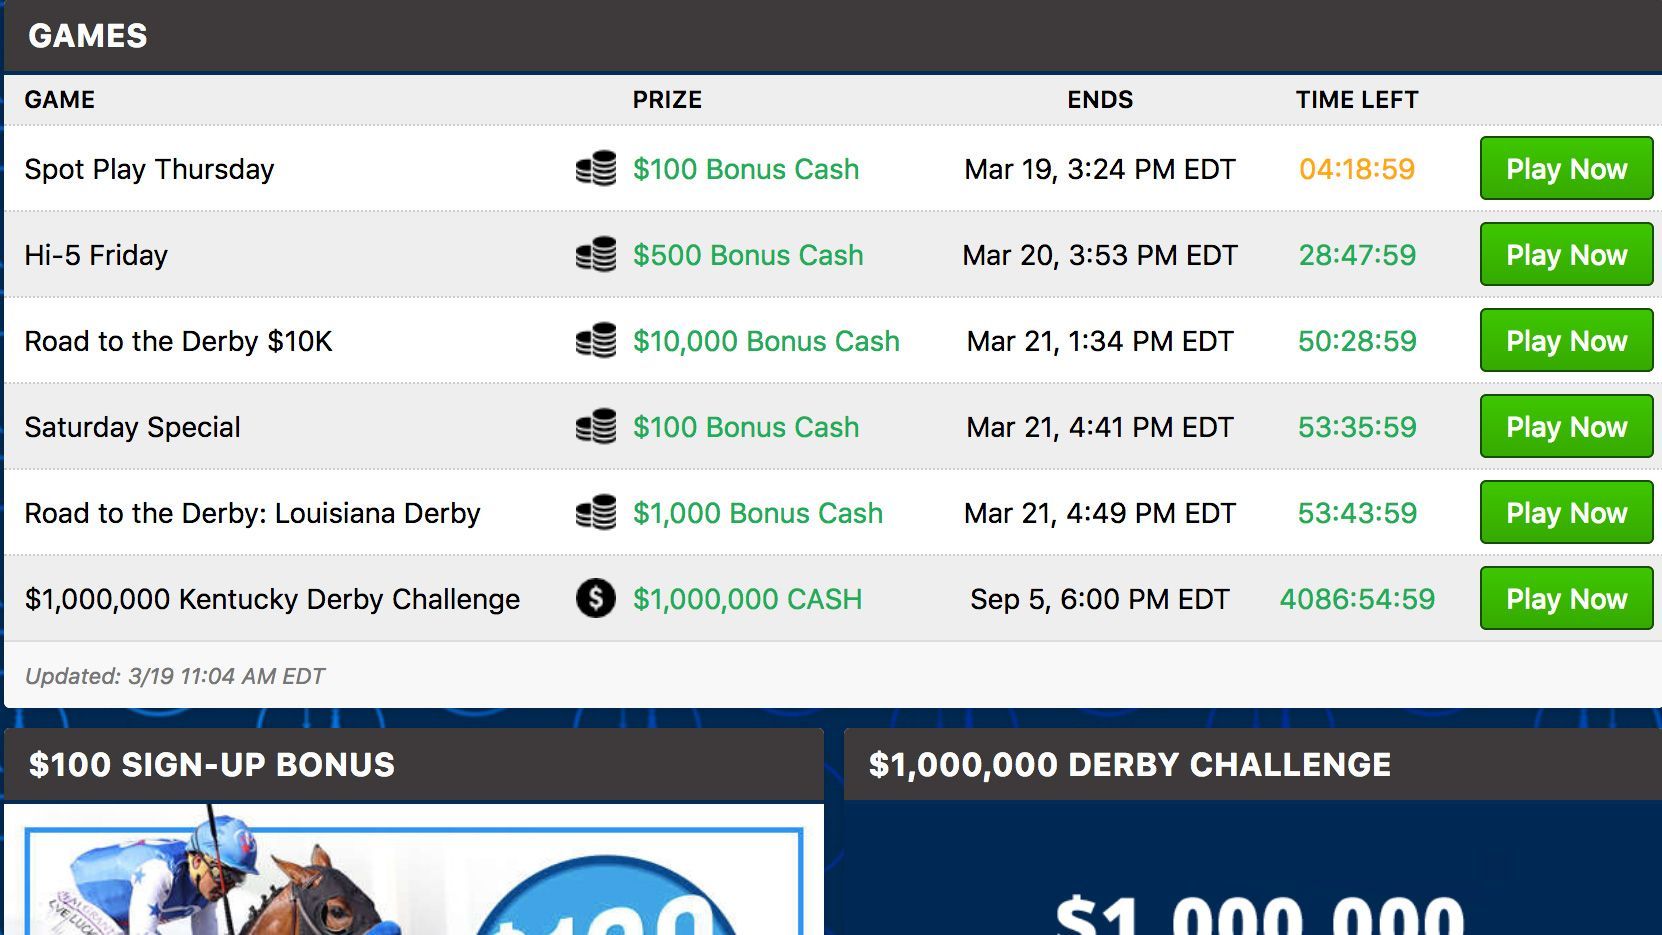
Task: Click coin stack icon in Saturday Special row
Action: [596, 427]
